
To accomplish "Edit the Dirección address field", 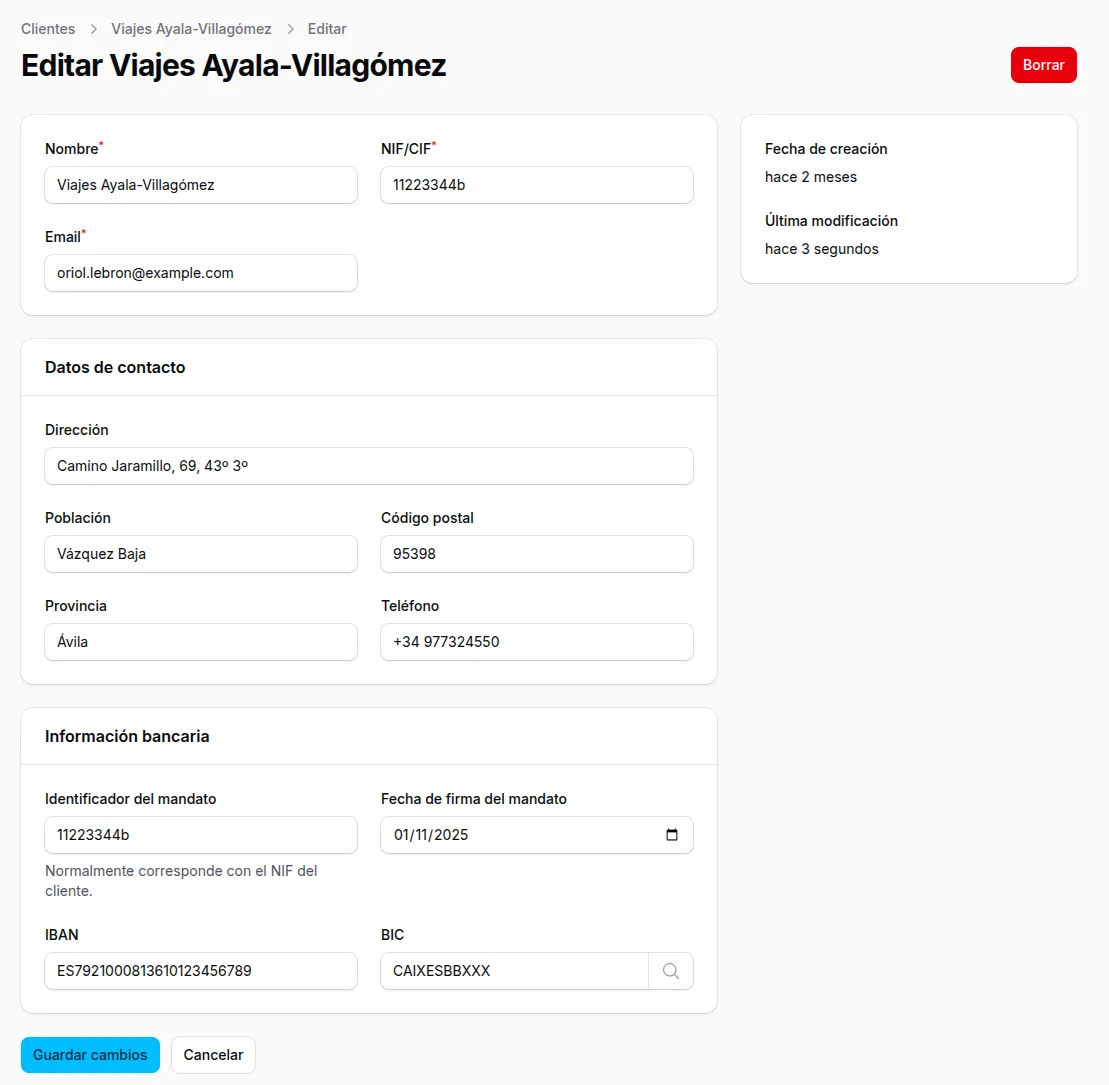I will 368,466.
